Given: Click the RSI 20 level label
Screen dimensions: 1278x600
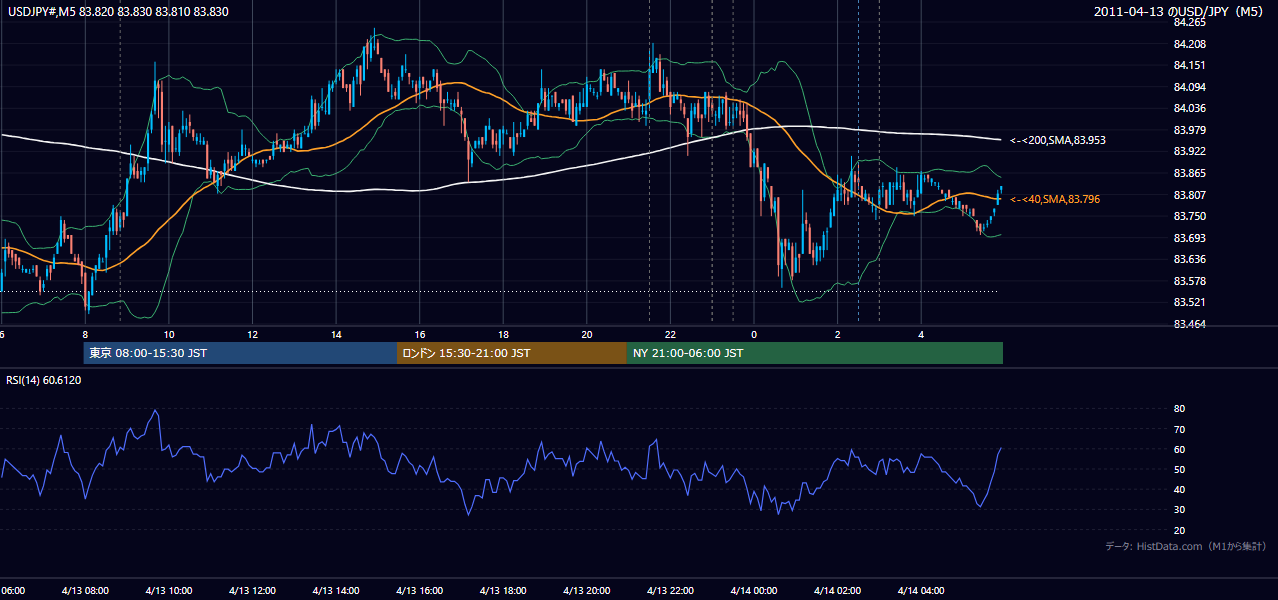Looking at the screenshot, I should pos(1179,530).
